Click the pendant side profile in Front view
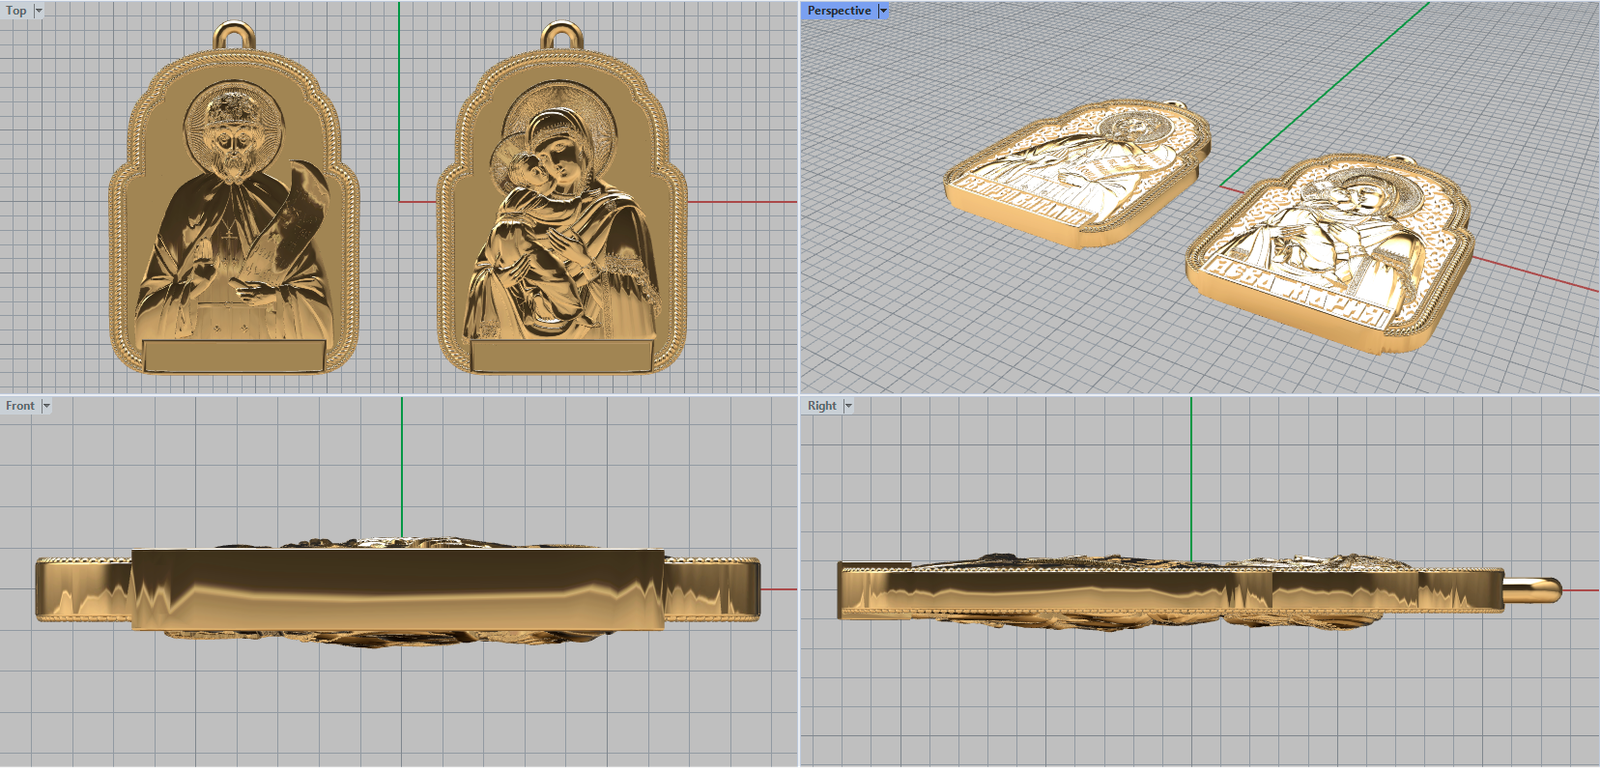 tap(398, 590)
